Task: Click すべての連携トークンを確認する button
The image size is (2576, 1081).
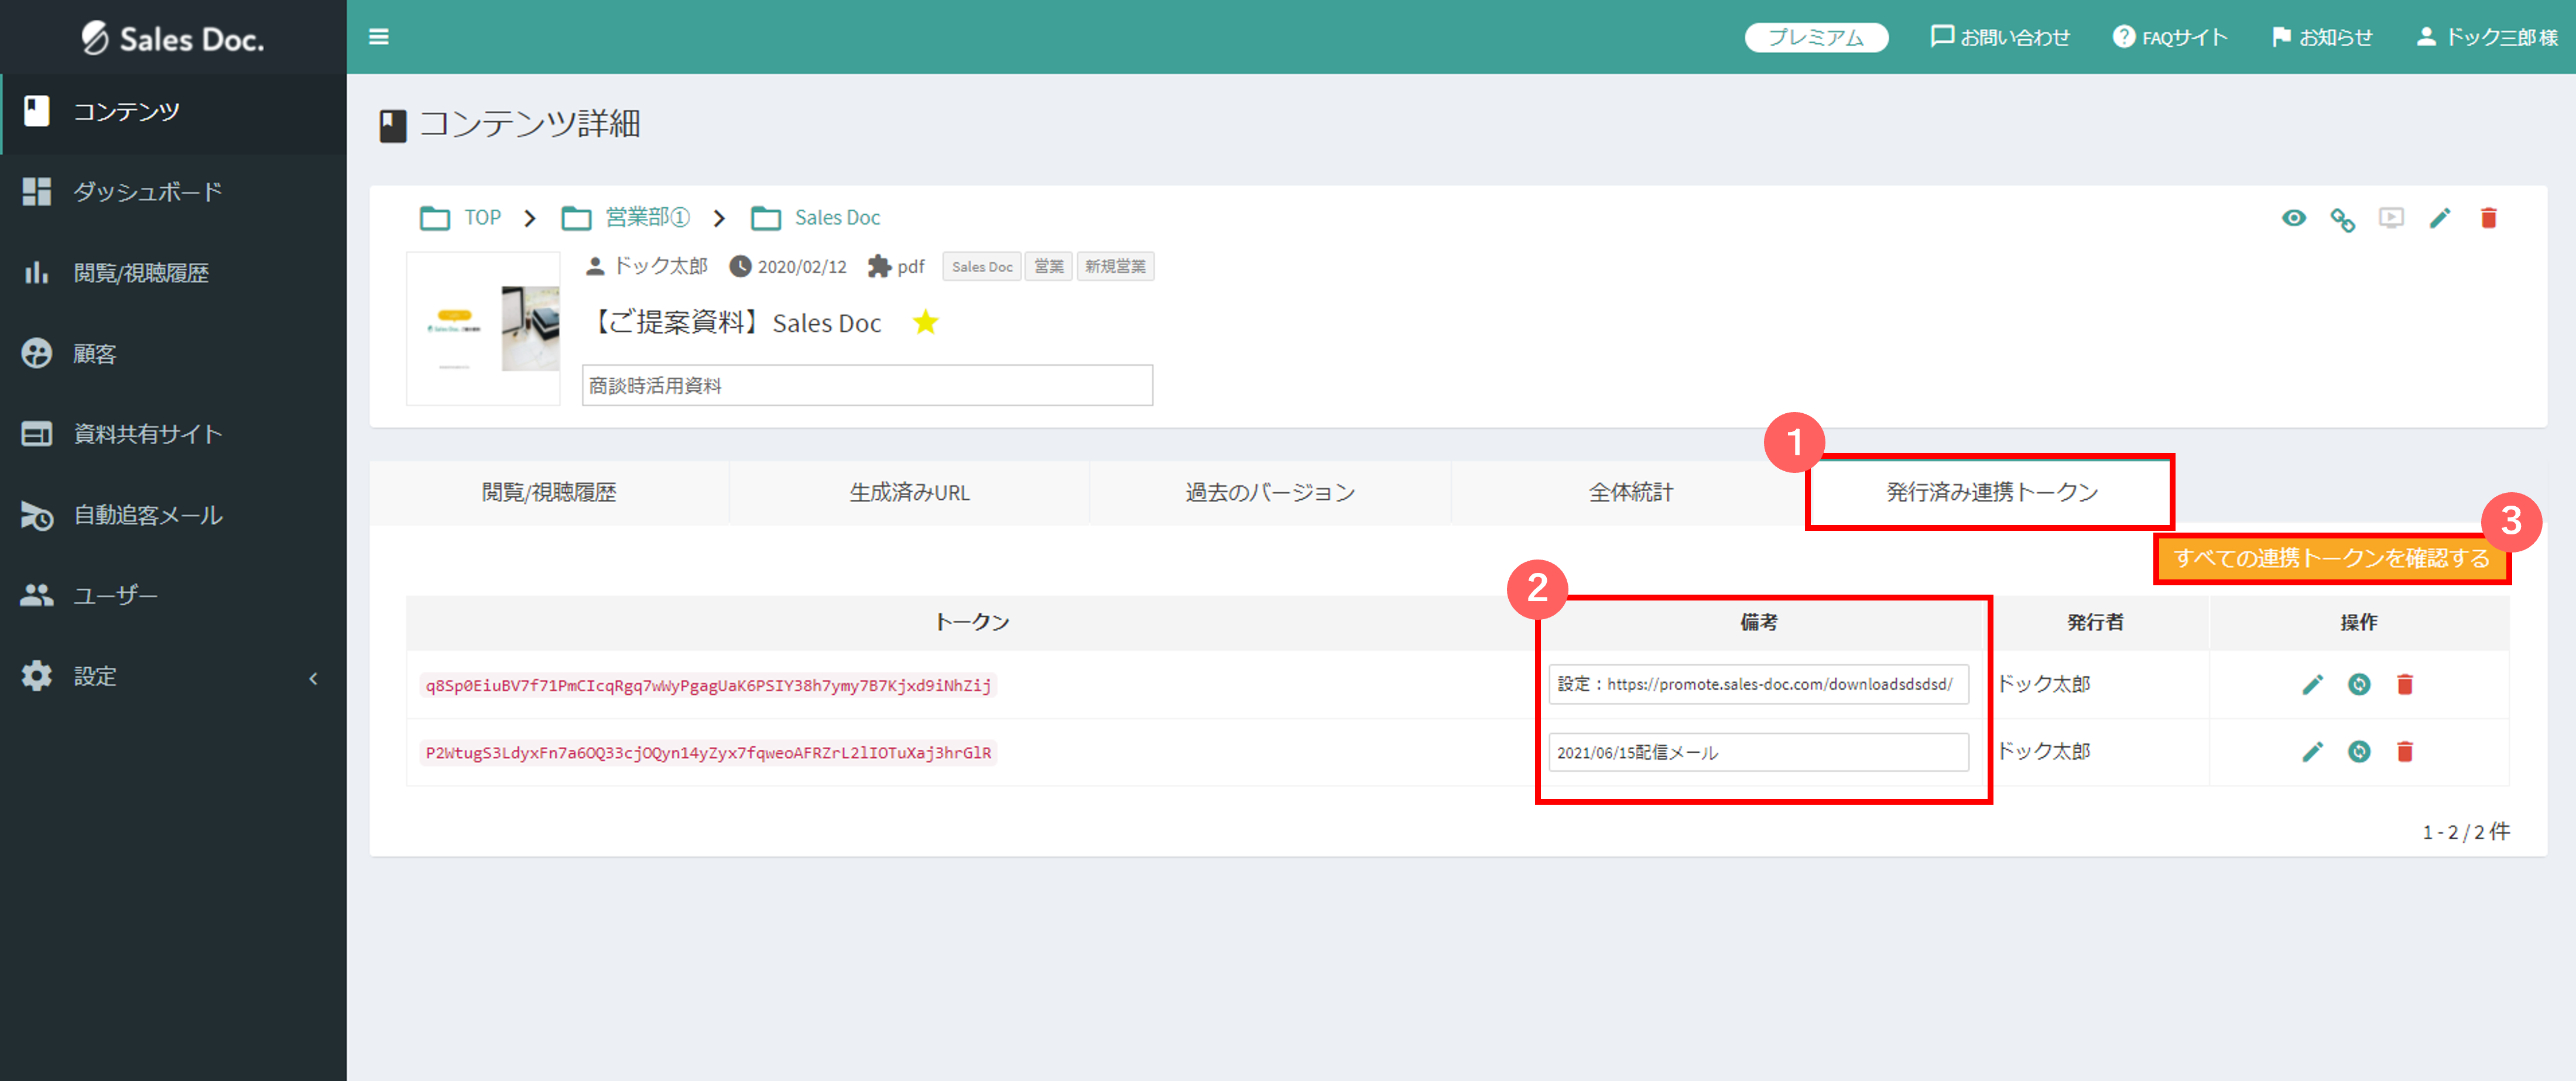Action: [x=2331, y=558]
